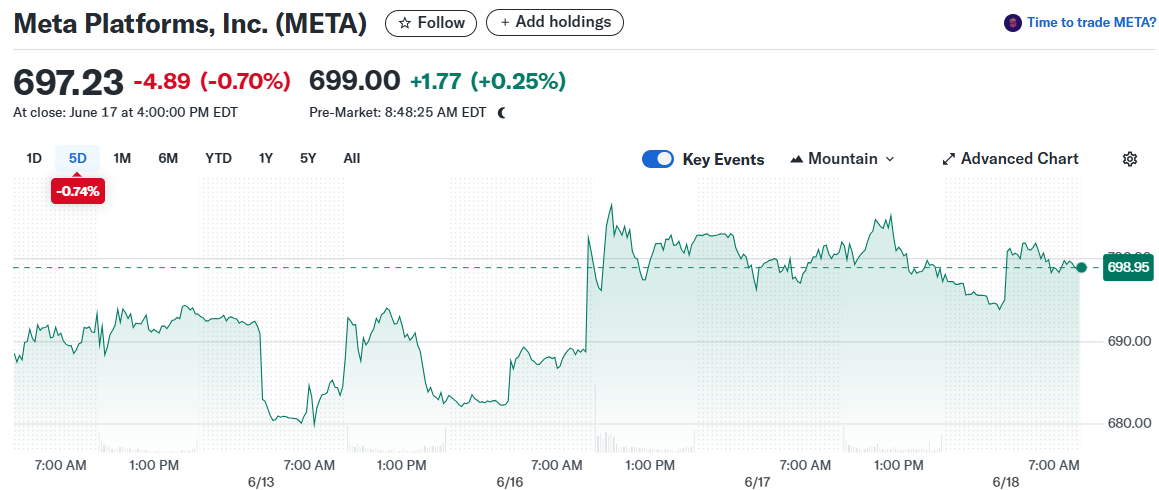Click the 680.00 axis value
This screenshot has height=490, width=1159.
pyautogui.click(x=1128, y=423)
